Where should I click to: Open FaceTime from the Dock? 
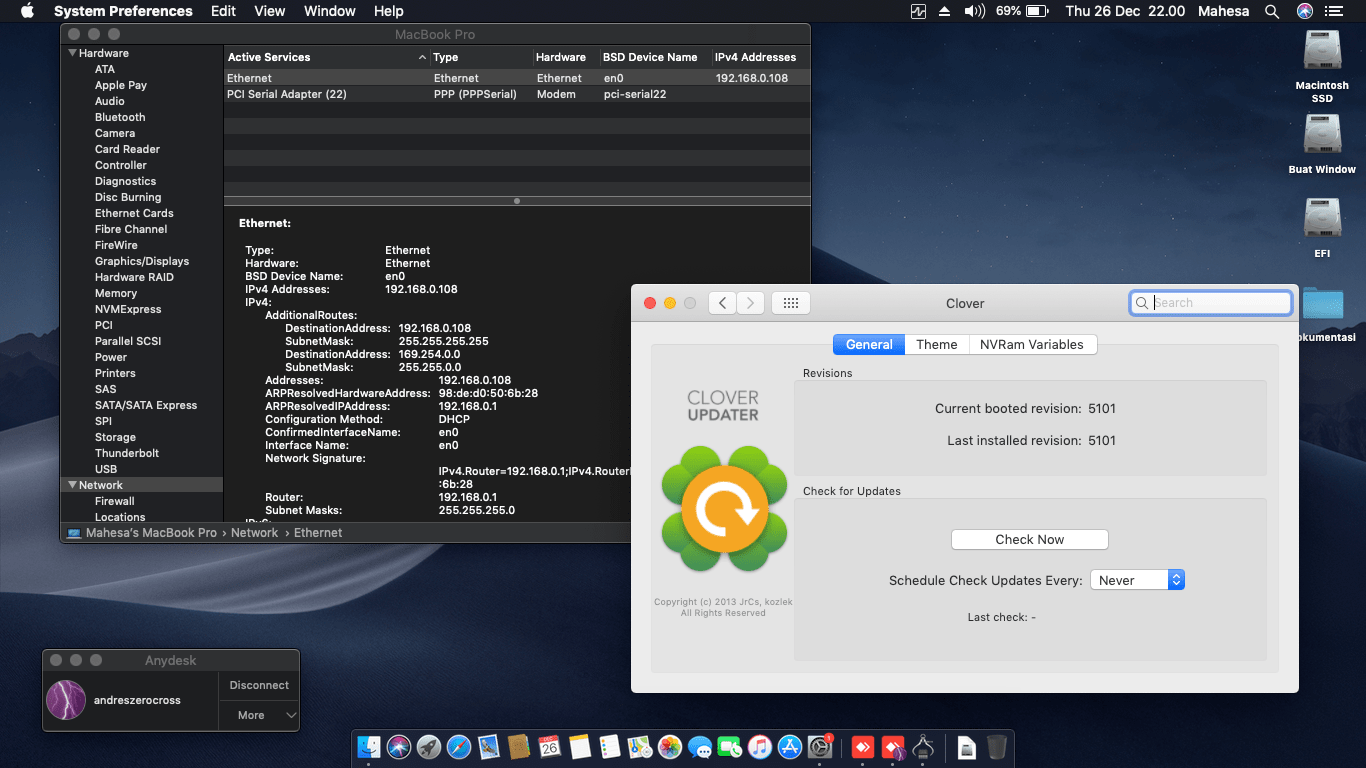(x=730, y=746)
